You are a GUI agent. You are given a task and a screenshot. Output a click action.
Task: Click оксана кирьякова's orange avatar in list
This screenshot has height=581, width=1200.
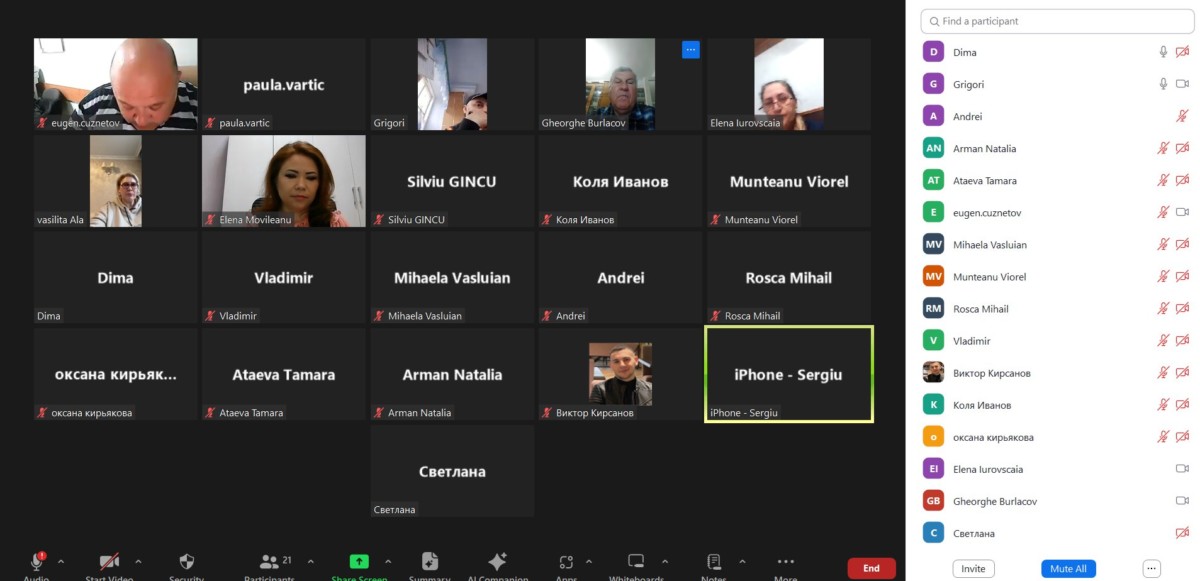(x=933, y=437)
